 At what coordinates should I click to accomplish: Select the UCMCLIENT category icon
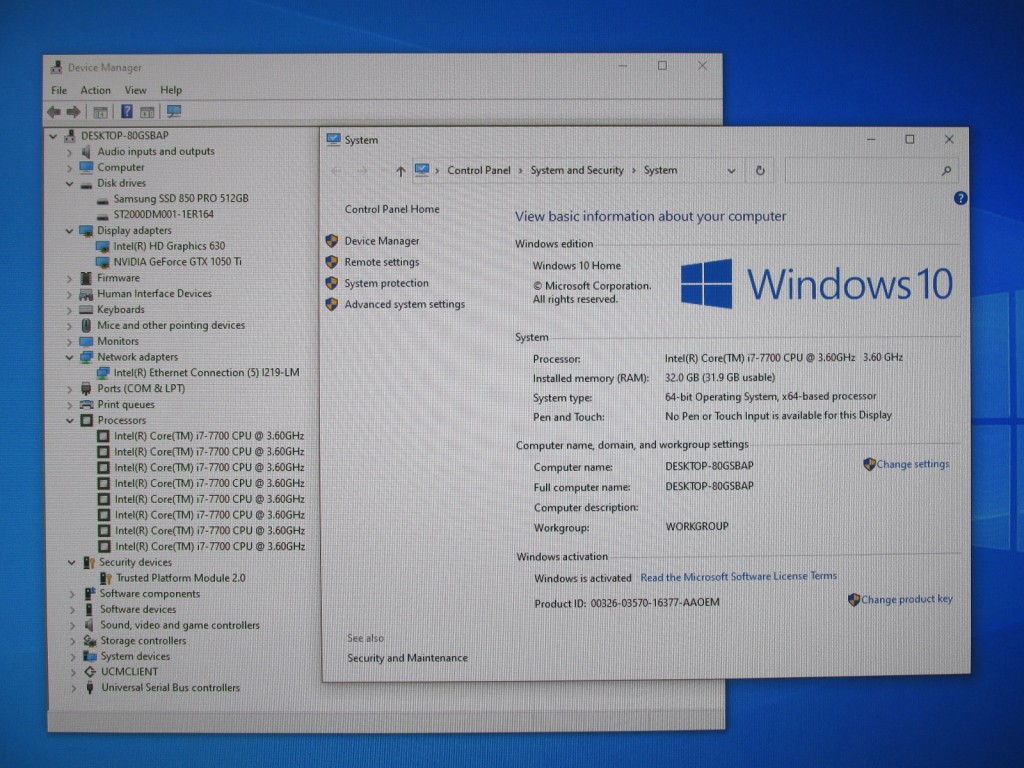tap(90, 671)
